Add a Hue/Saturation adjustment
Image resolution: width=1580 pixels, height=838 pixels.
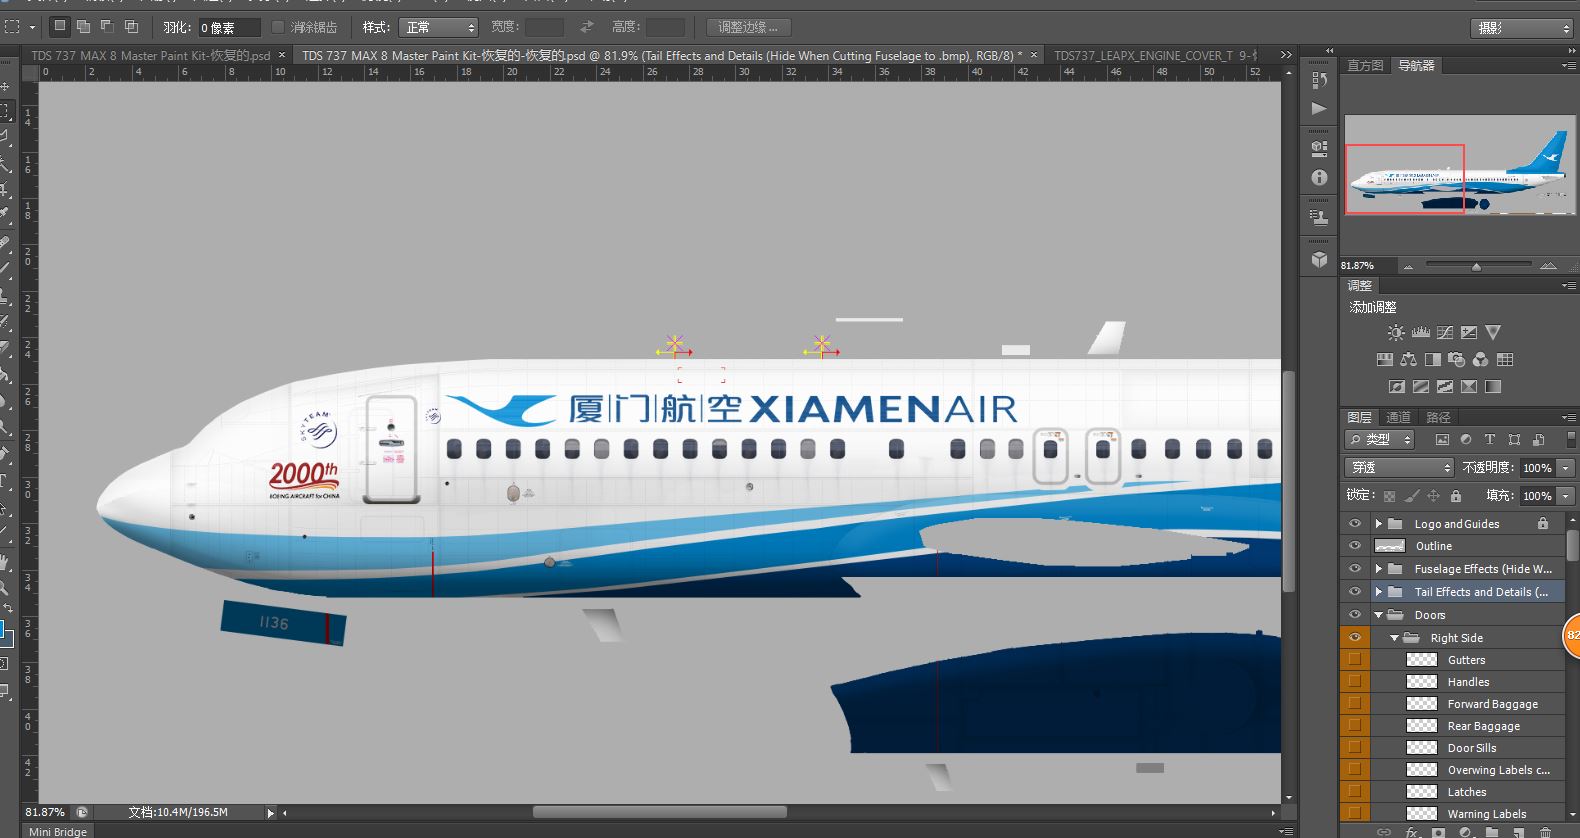tap(1384, 360)
